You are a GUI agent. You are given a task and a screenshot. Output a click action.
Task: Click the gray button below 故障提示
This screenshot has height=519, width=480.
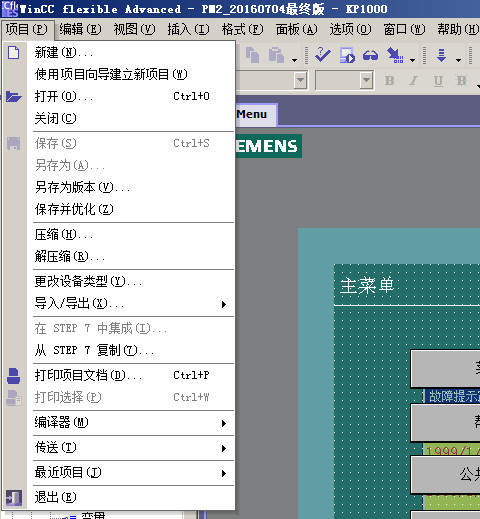[445, 423]
